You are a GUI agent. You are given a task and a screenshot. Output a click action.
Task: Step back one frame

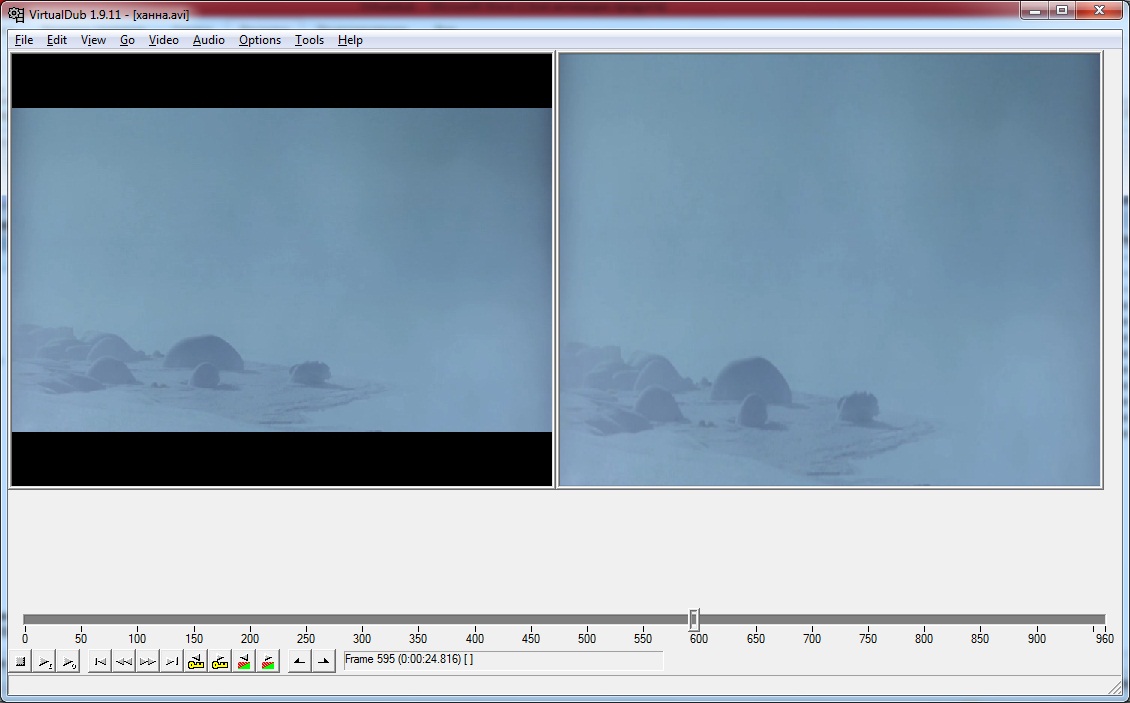pos(123,661)
